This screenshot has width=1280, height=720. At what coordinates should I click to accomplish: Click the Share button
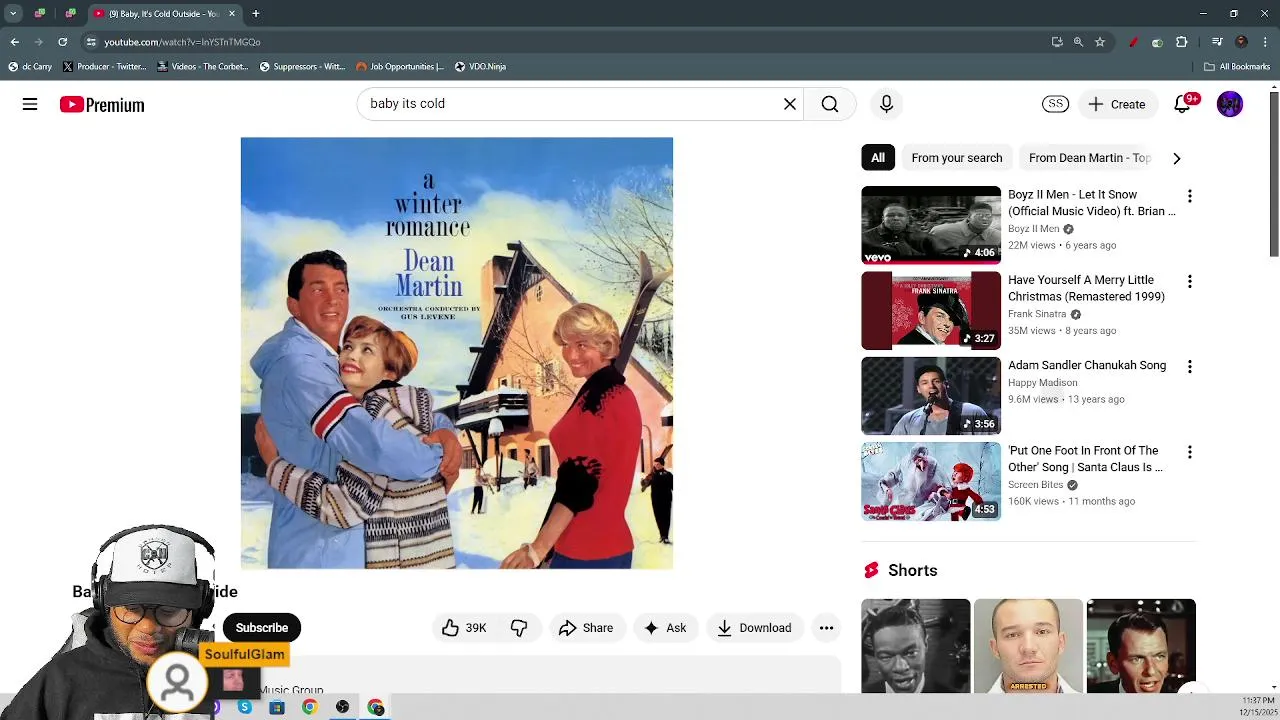tap(586, 628)
